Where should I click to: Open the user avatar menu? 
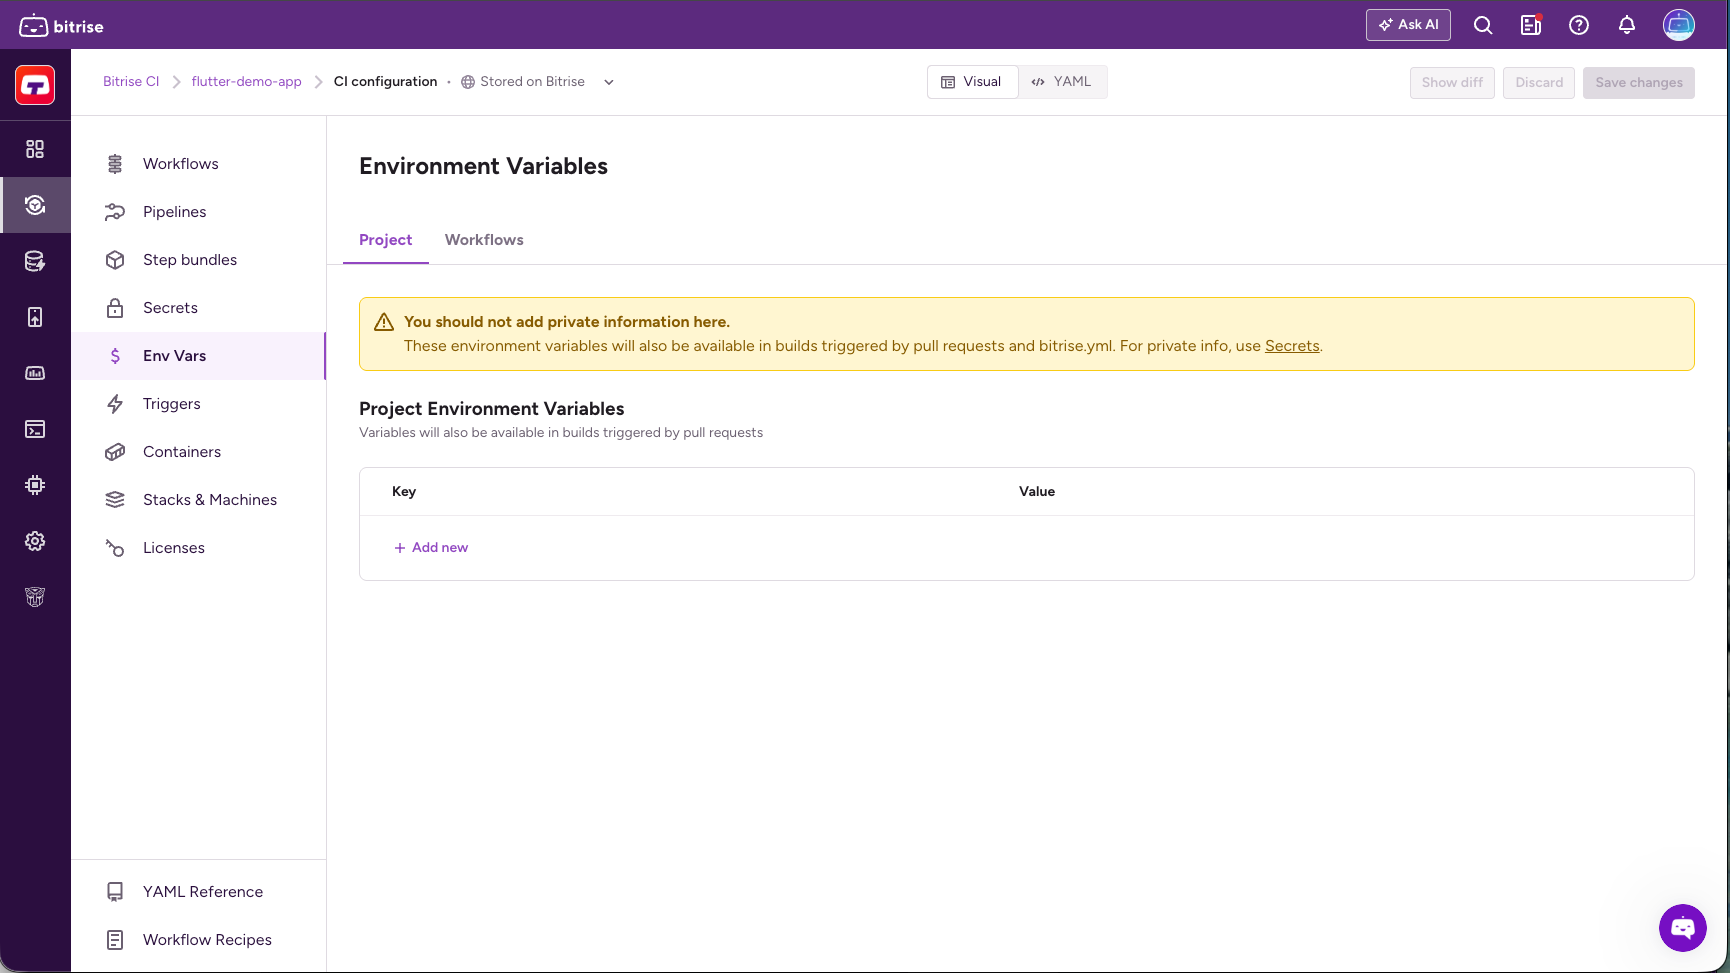(1679, 25)
